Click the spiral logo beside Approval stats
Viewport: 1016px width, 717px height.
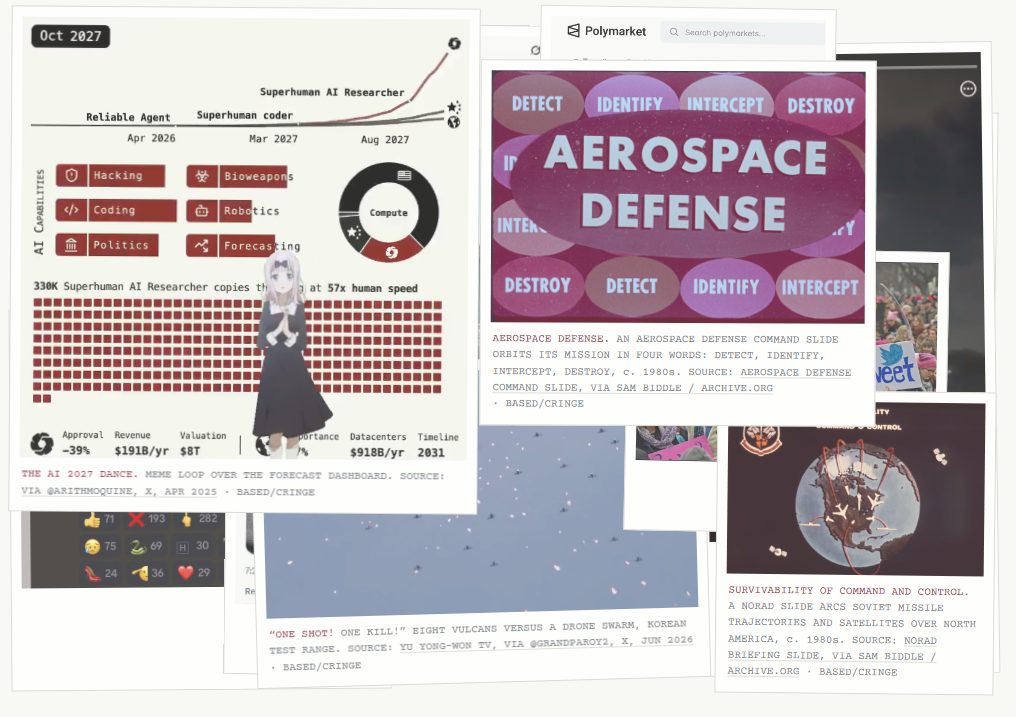click(42, 444)
